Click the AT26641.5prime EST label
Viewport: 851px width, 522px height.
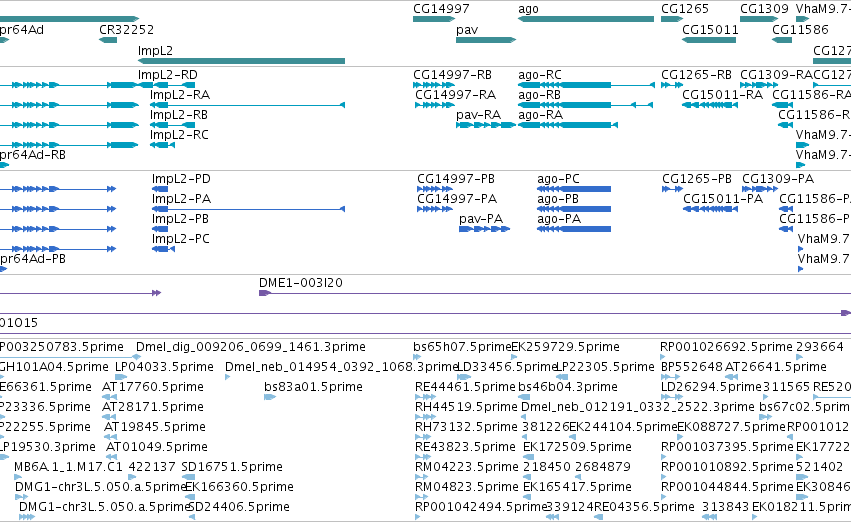tap(776, 367)
